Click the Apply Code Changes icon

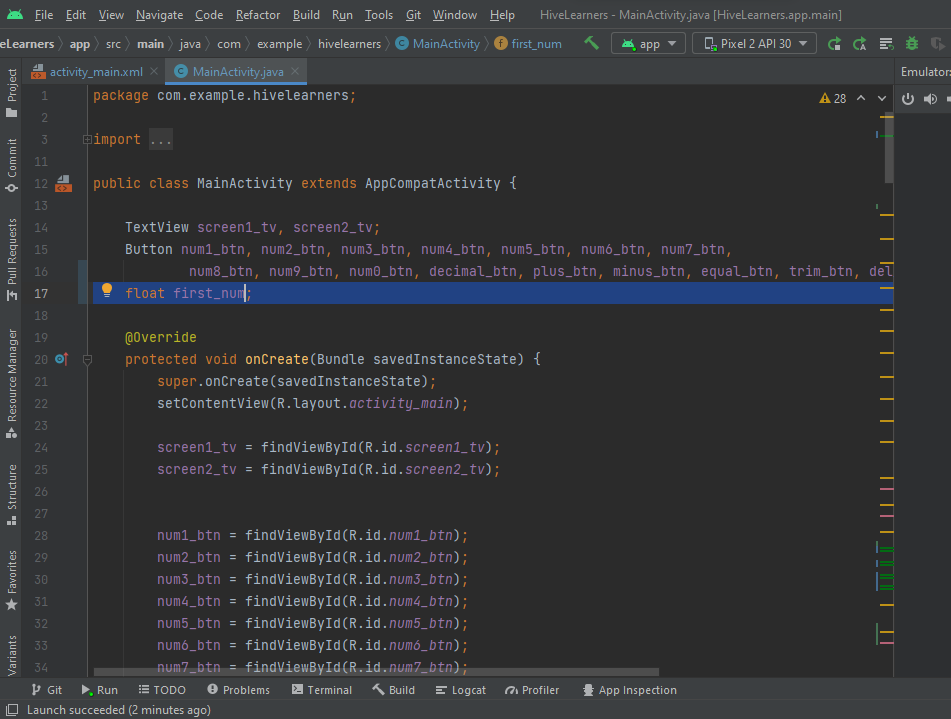886,44
